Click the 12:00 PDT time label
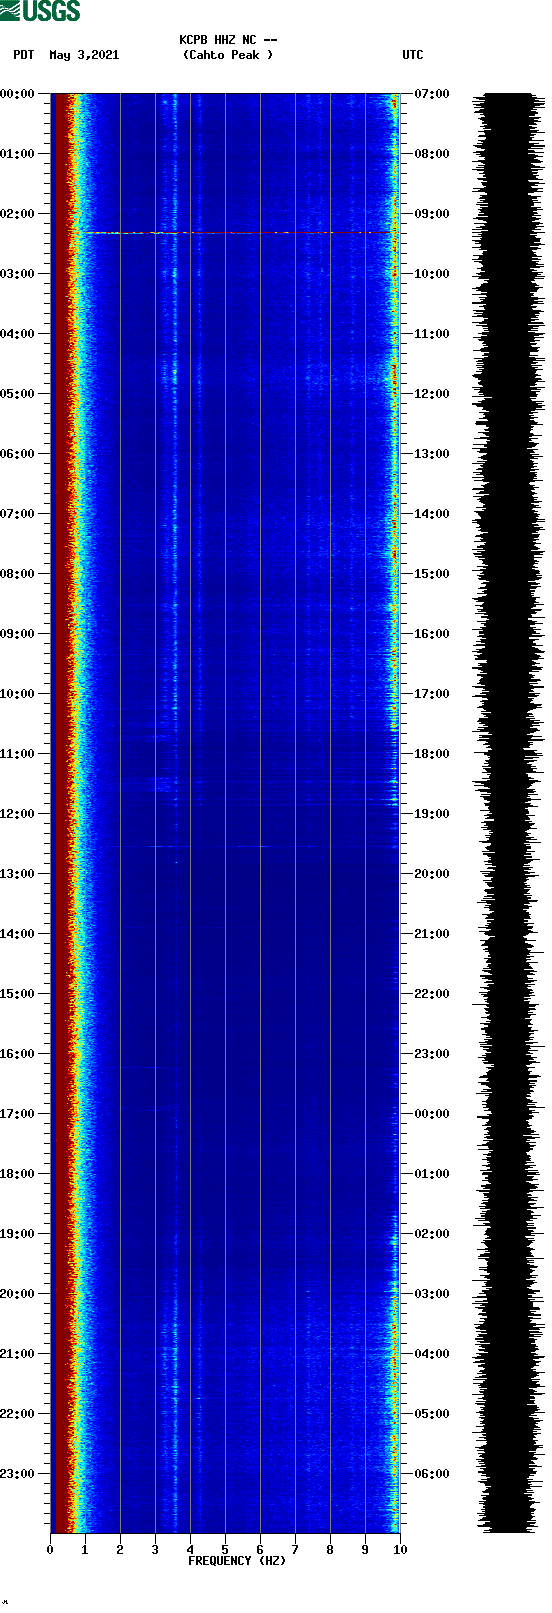This screenshot has height=1613, width=552. 18,814
